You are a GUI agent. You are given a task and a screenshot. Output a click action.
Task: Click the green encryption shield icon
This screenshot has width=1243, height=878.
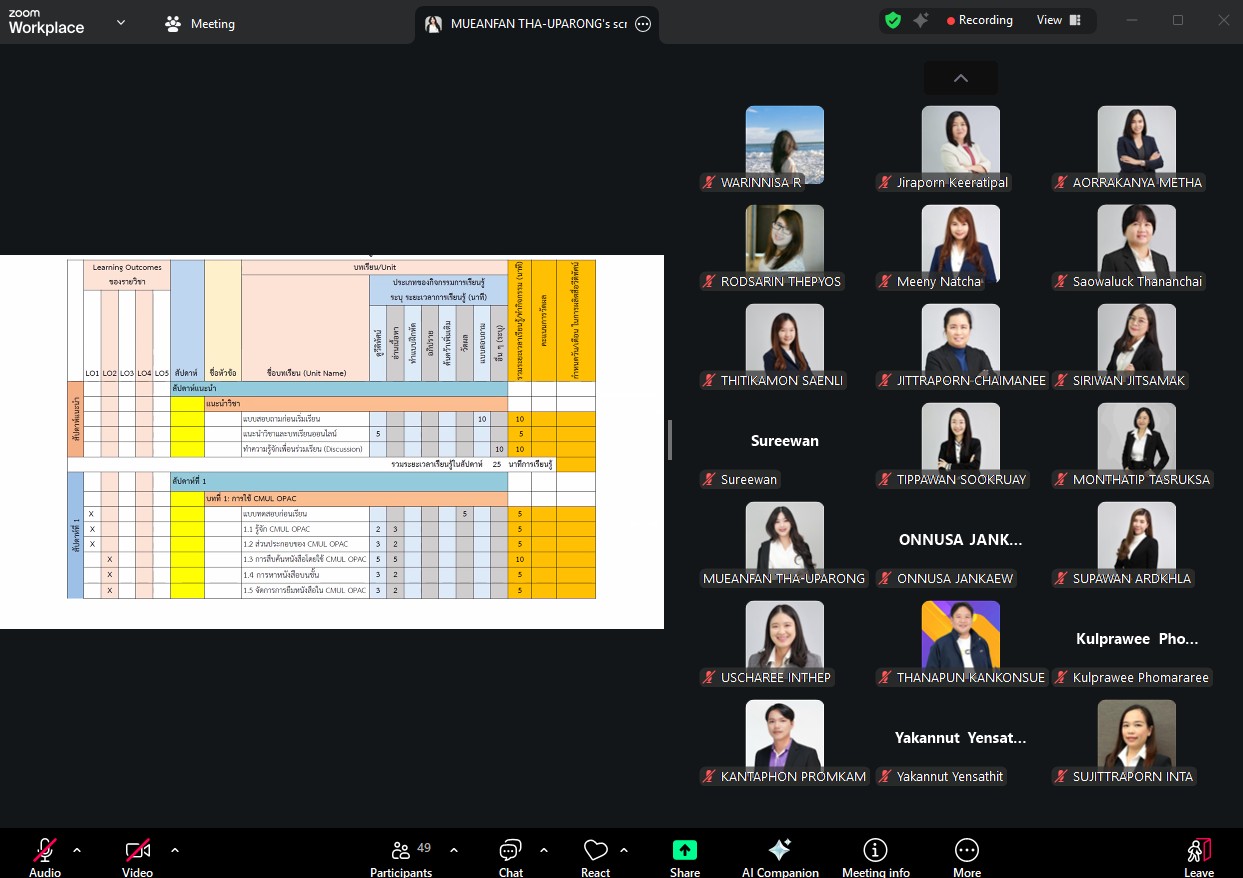pos(892,20)
